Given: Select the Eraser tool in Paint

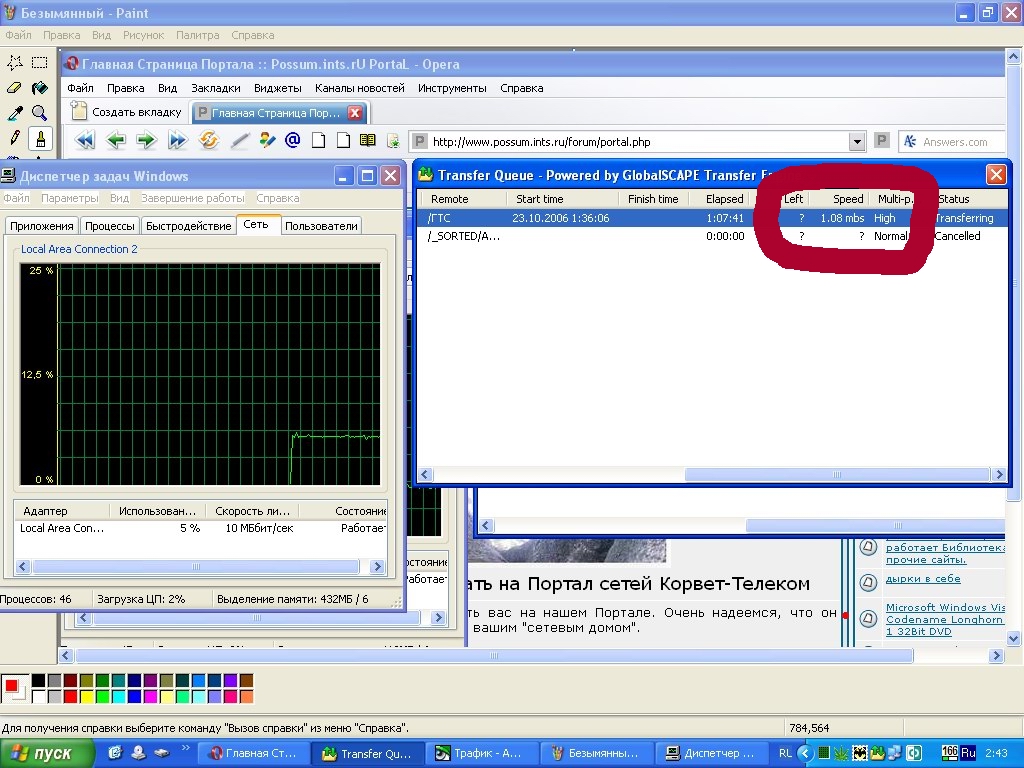Looking at the screenshot, I should coord(15,88).
